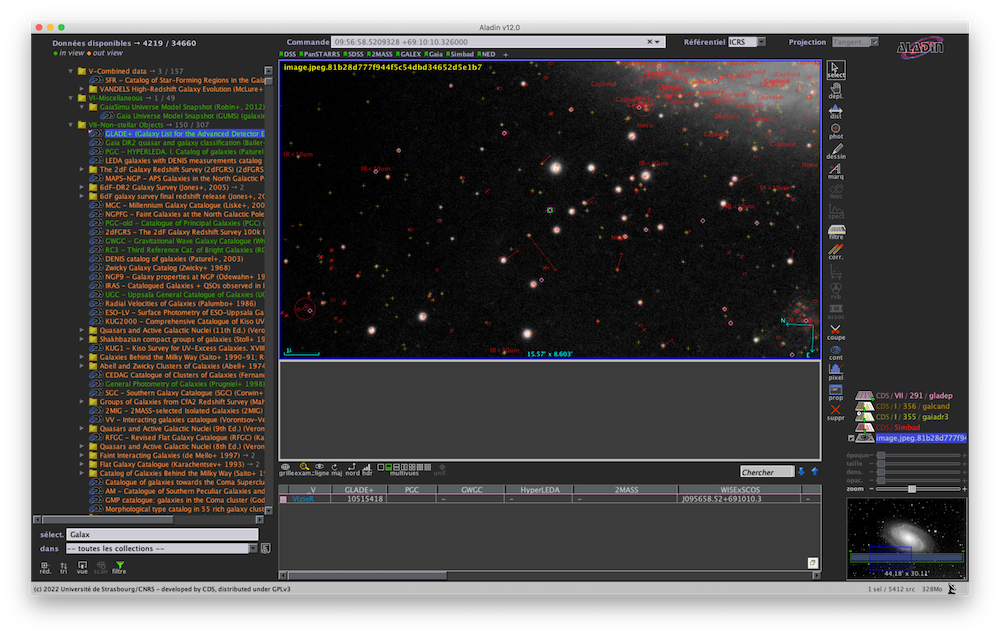Click the Chercher search field
Viewport: 1000px width, 636px height.
pos(767,472)
